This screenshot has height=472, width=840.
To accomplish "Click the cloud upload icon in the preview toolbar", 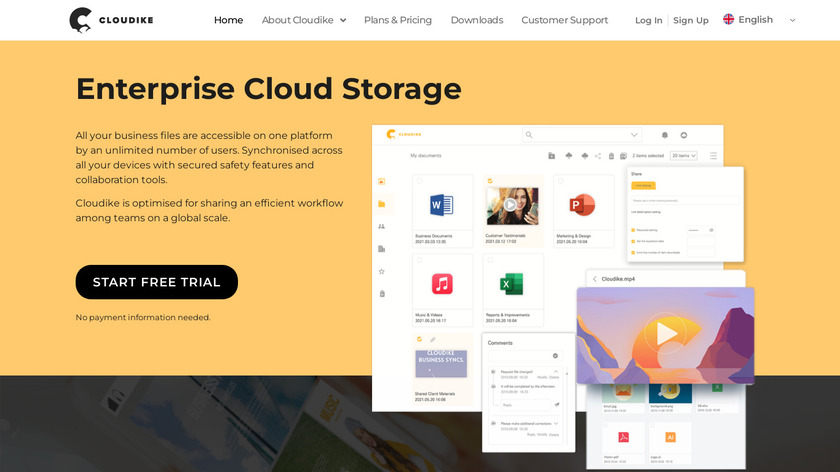I will 568,156.
